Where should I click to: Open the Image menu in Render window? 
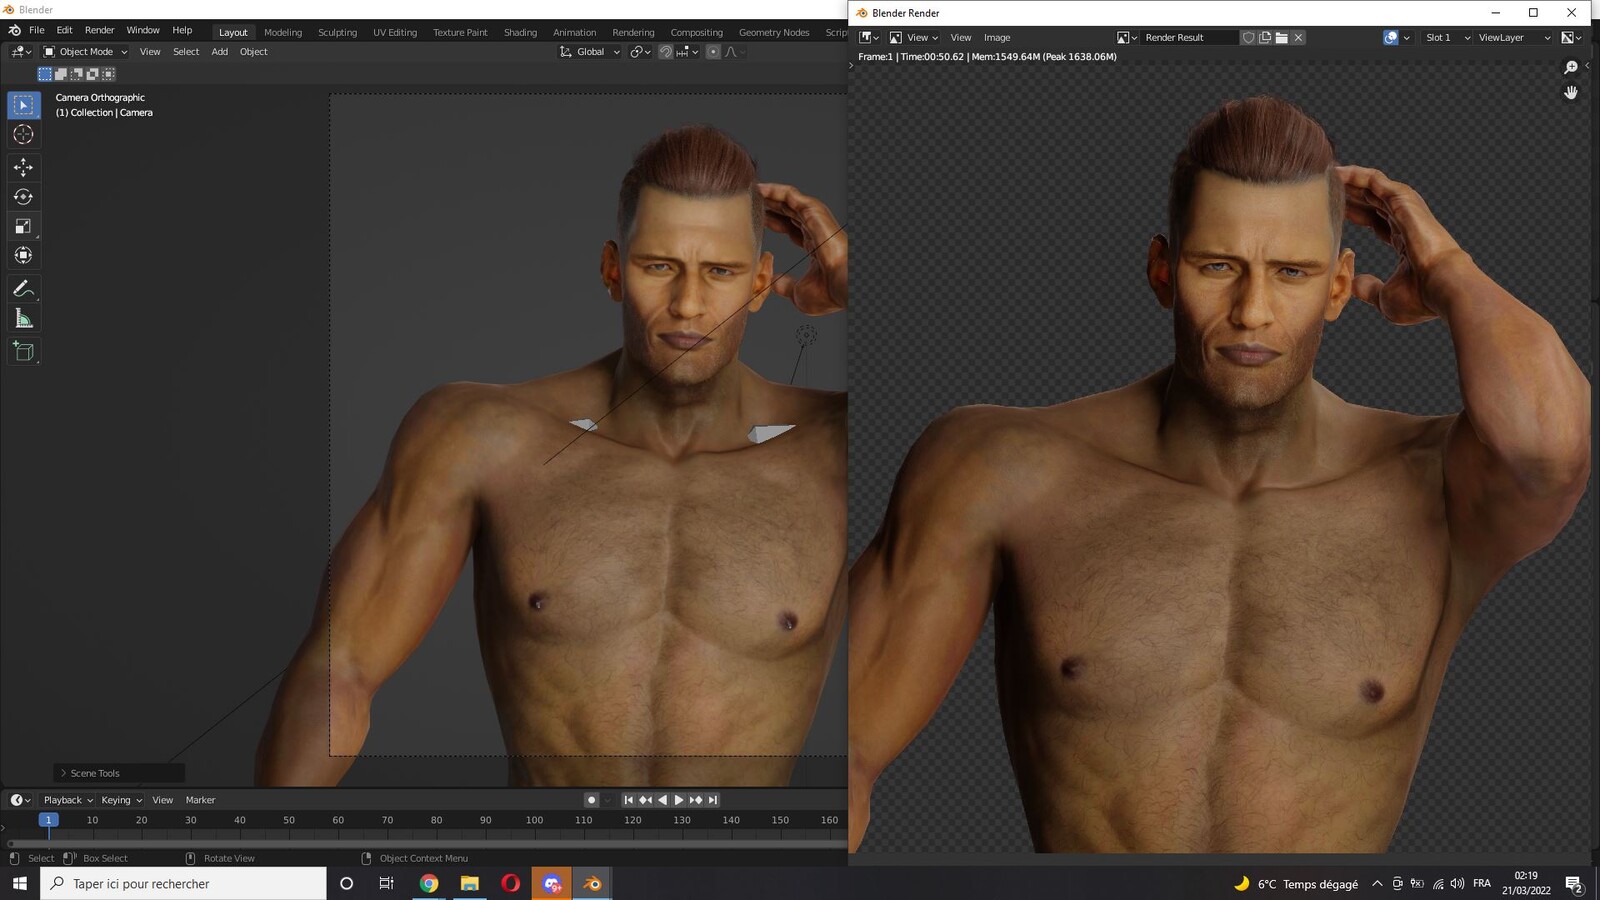pos(997,38)
